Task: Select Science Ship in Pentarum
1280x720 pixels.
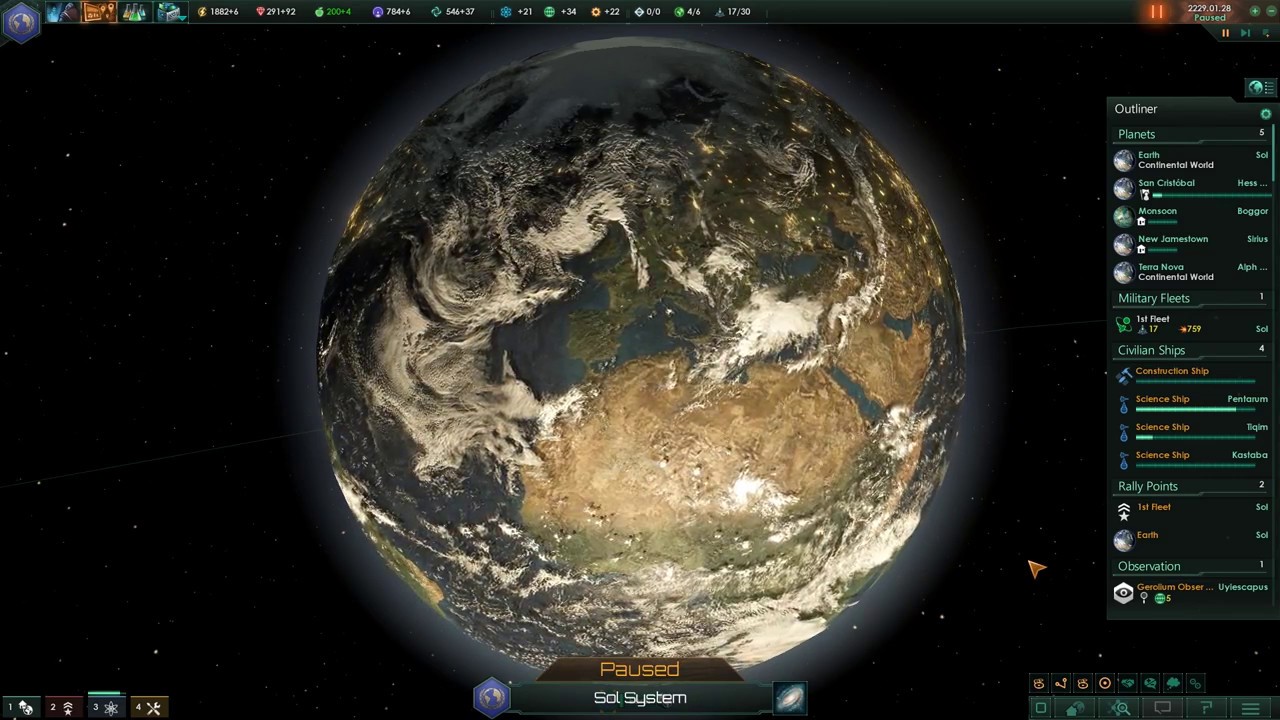Action: 1191,404
